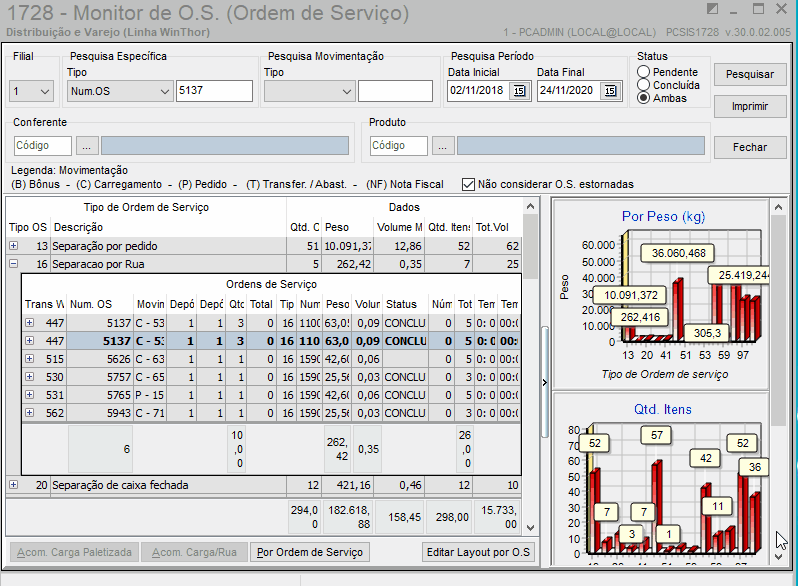Click the 57 label in Qtd. Itens chart
The width and height of the screenshot is (798, 586).
(x=657, y=435)
